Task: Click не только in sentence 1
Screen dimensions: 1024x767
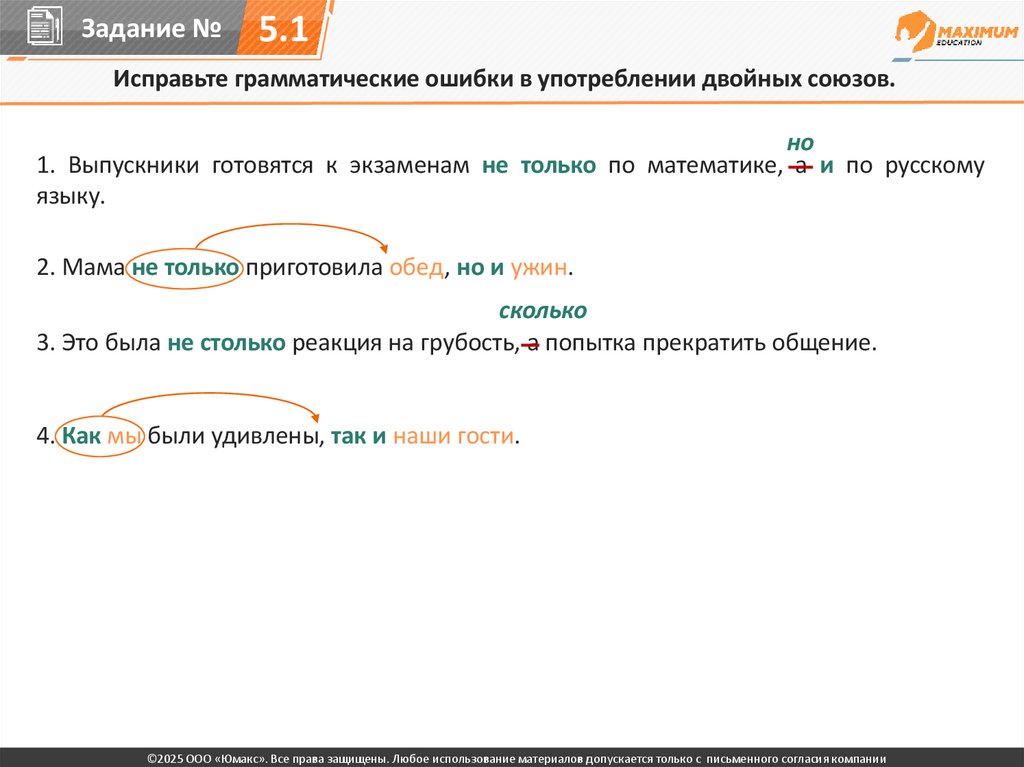Action: click(539, 165)
